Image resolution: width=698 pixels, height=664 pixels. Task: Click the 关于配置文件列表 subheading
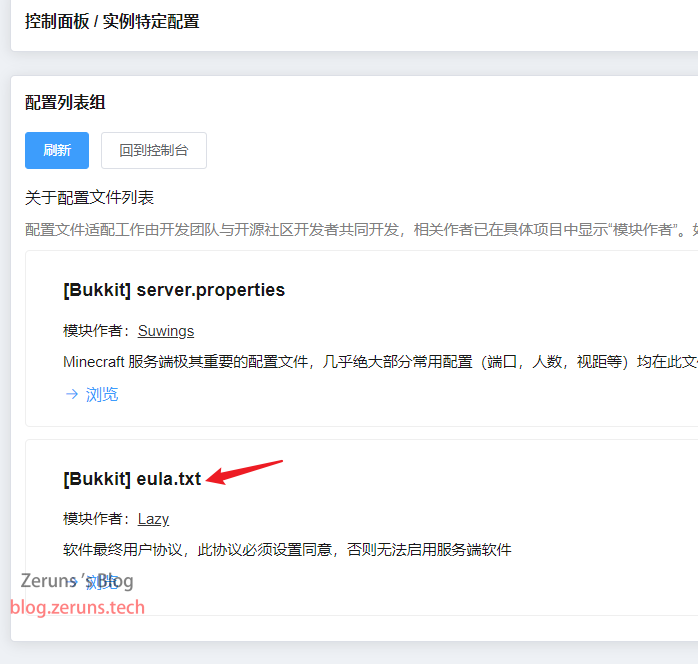89,198
